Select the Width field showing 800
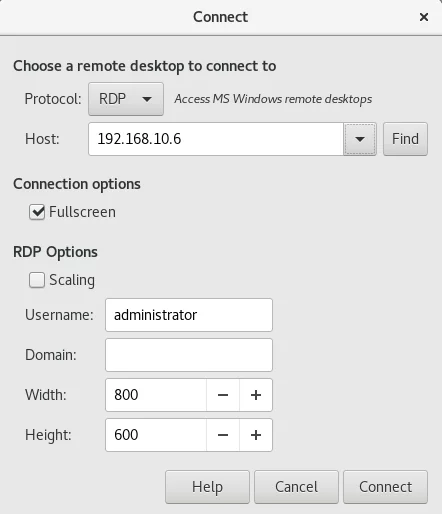 point(156,395)
